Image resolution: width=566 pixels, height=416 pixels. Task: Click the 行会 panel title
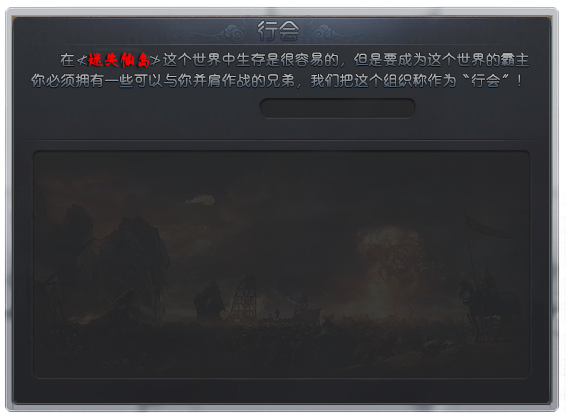(278, 30)
